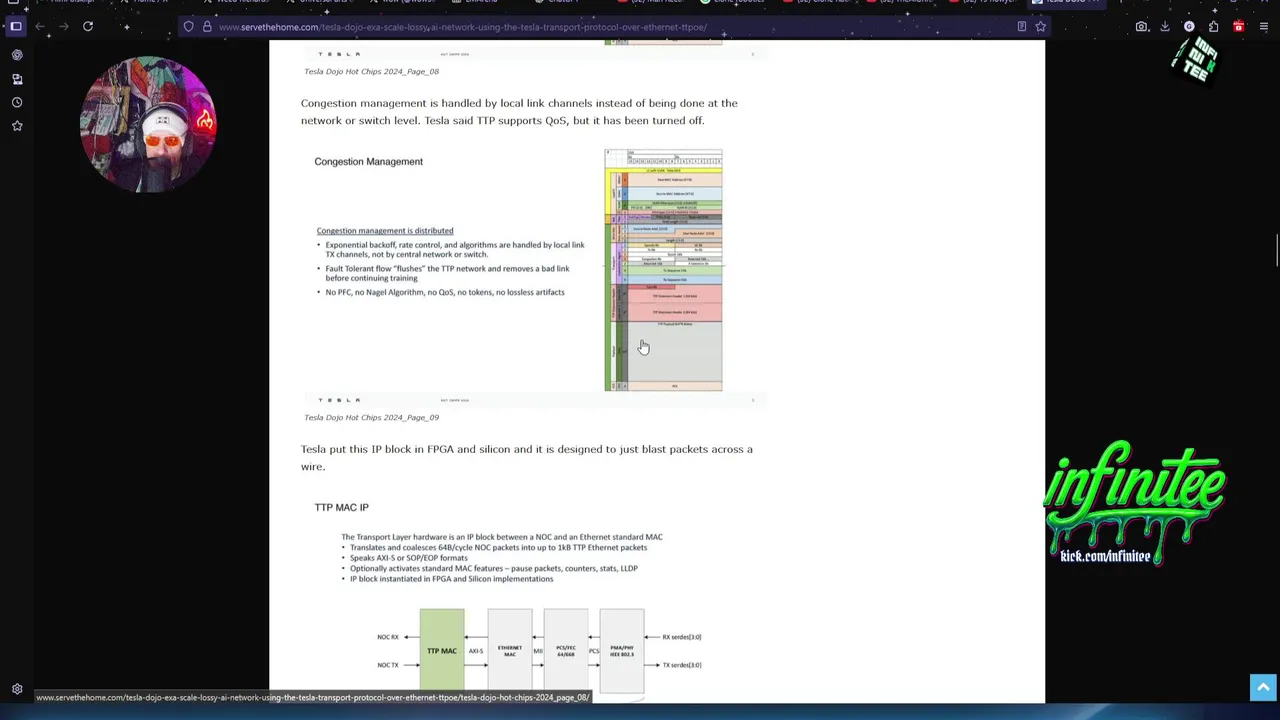Bookmark this page with the star

click(1040, 27)
